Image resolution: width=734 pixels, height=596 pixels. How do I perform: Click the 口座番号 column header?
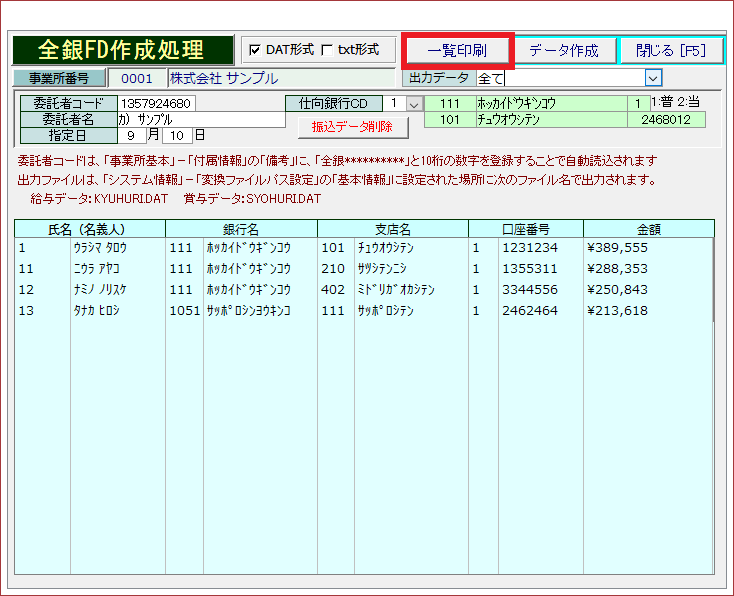[x=526, y=229]
